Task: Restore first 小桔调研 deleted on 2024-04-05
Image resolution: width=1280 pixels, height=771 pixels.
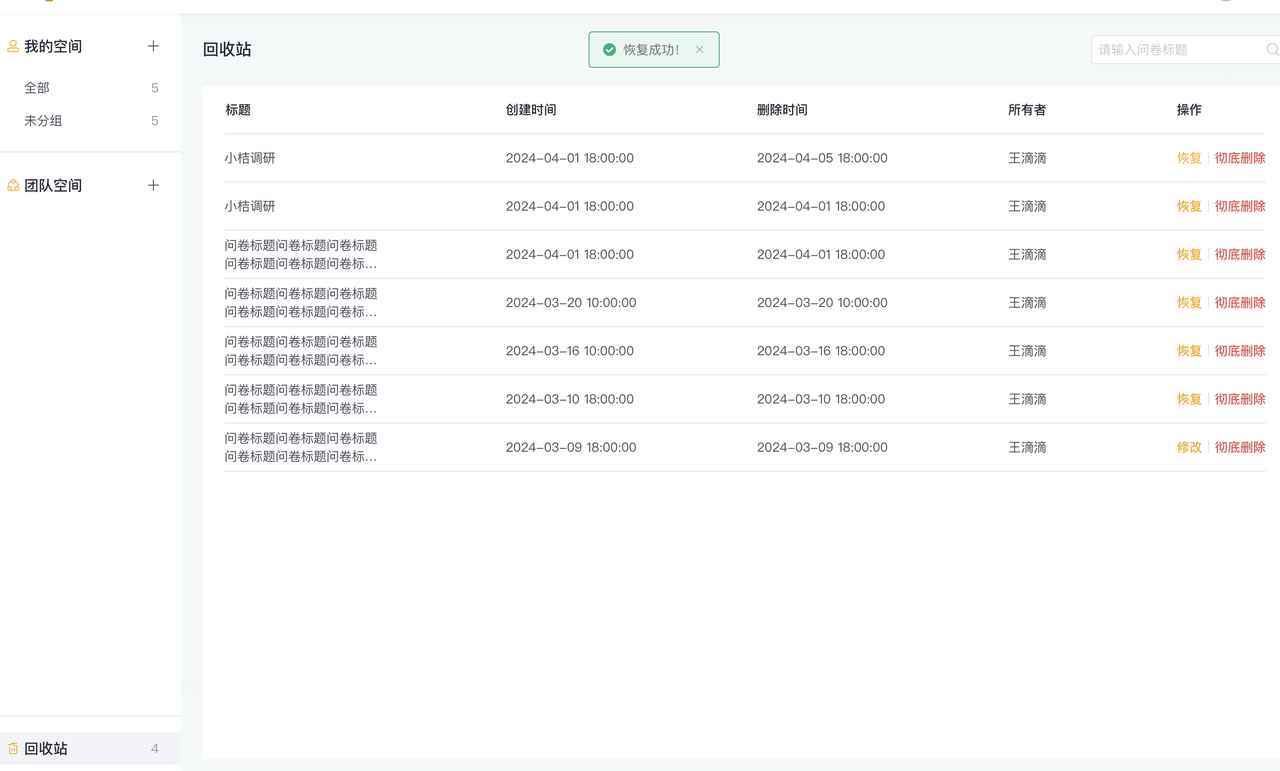Action: click(x=1188, y=158)
